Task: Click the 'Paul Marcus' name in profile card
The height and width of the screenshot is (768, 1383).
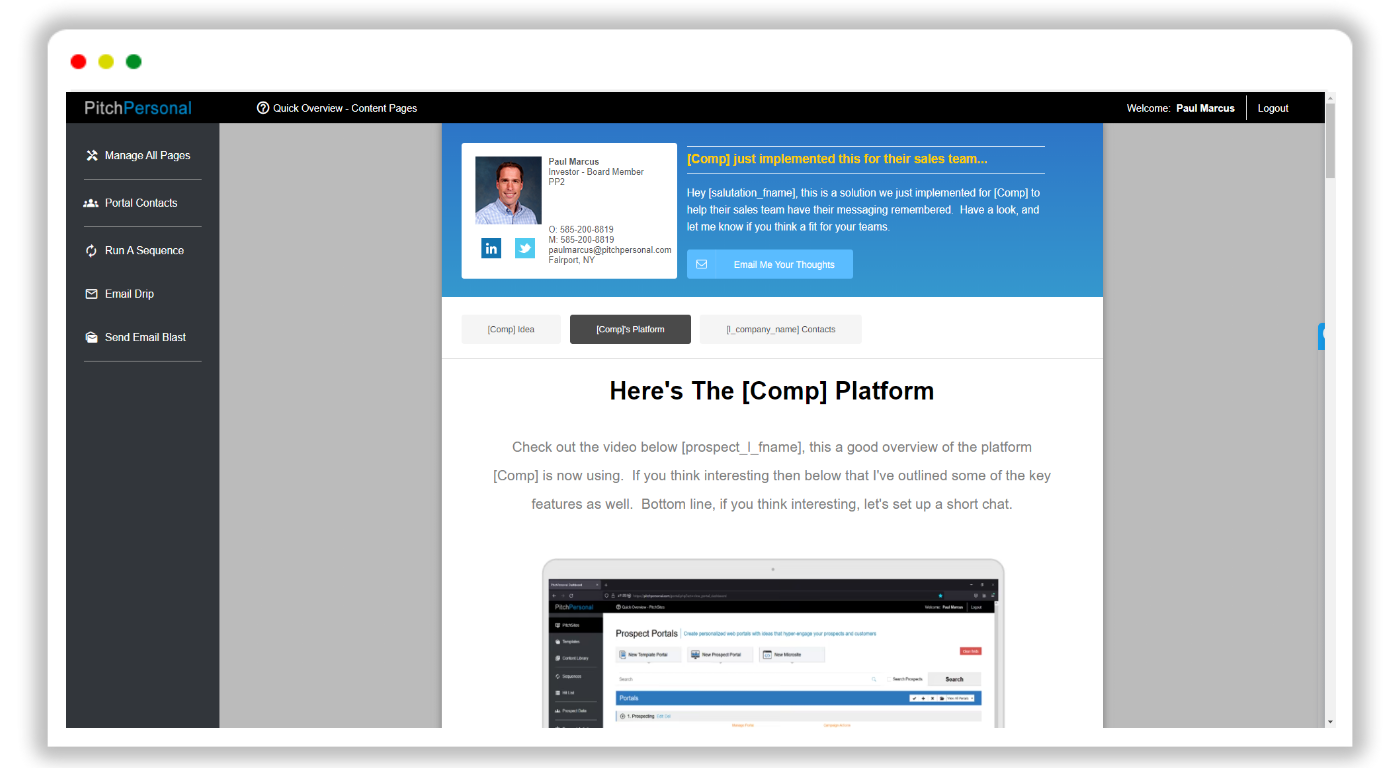Action: click(574, 162)
